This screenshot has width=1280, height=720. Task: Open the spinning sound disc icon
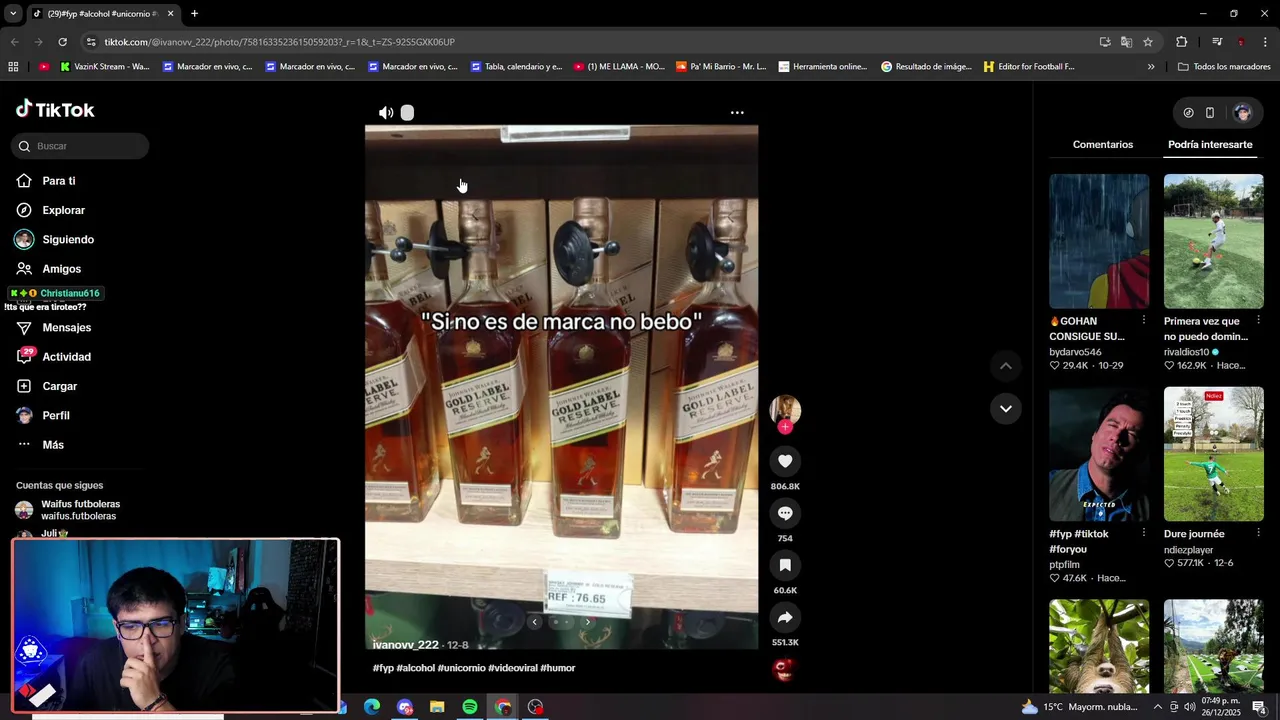[x=785, y=669]
